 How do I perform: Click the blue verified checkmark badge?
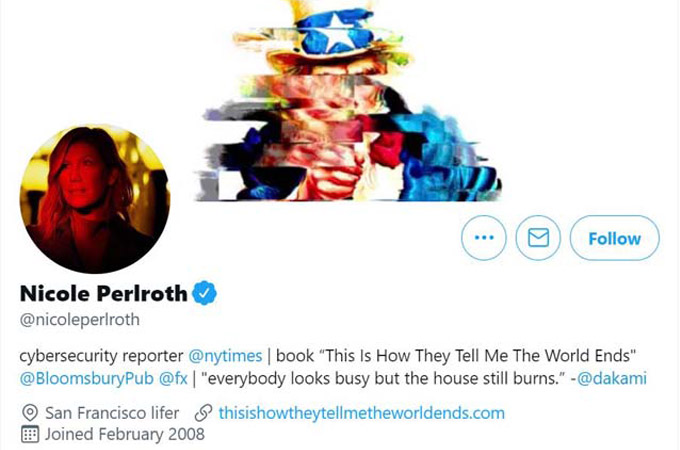204,293
